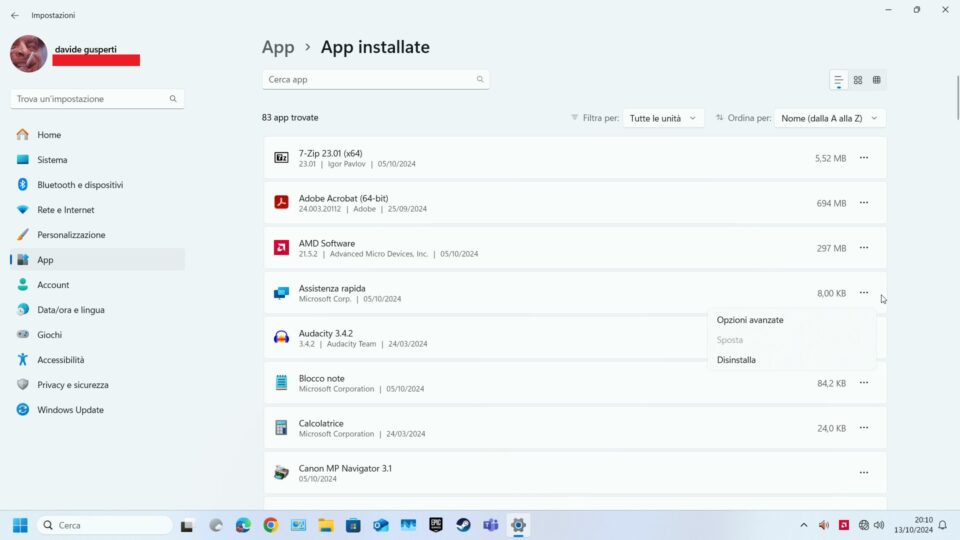Viewport: 960px width, 540px height.
Task: Open the Filtra per Tutte le unità dropdown
Action: [x=663, y=118]
